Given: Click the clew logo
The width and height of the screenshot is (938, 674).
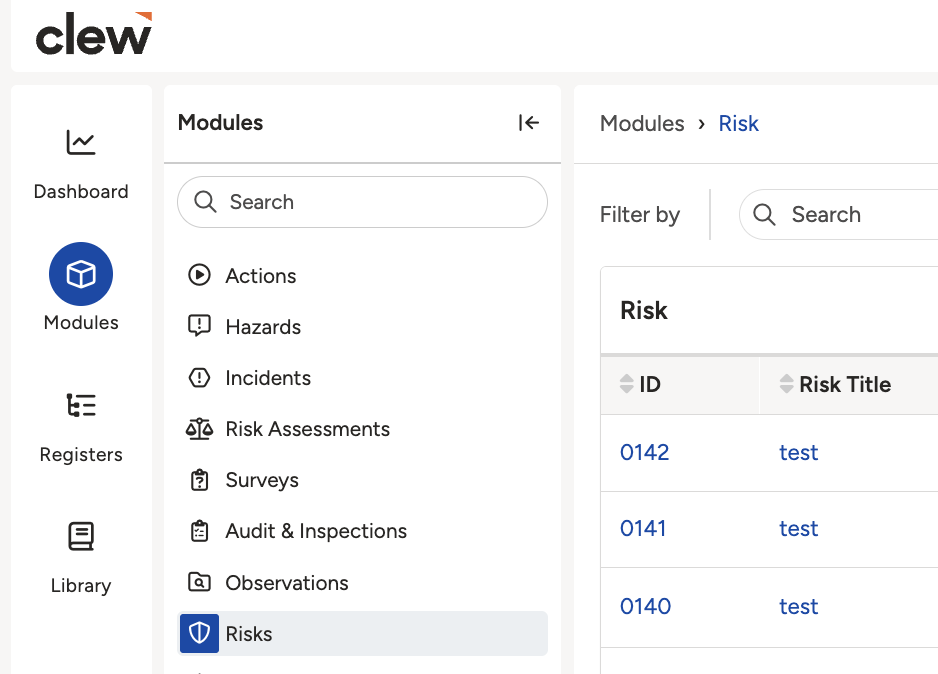Looking at the screenshot, I should (x=94, y=34).
